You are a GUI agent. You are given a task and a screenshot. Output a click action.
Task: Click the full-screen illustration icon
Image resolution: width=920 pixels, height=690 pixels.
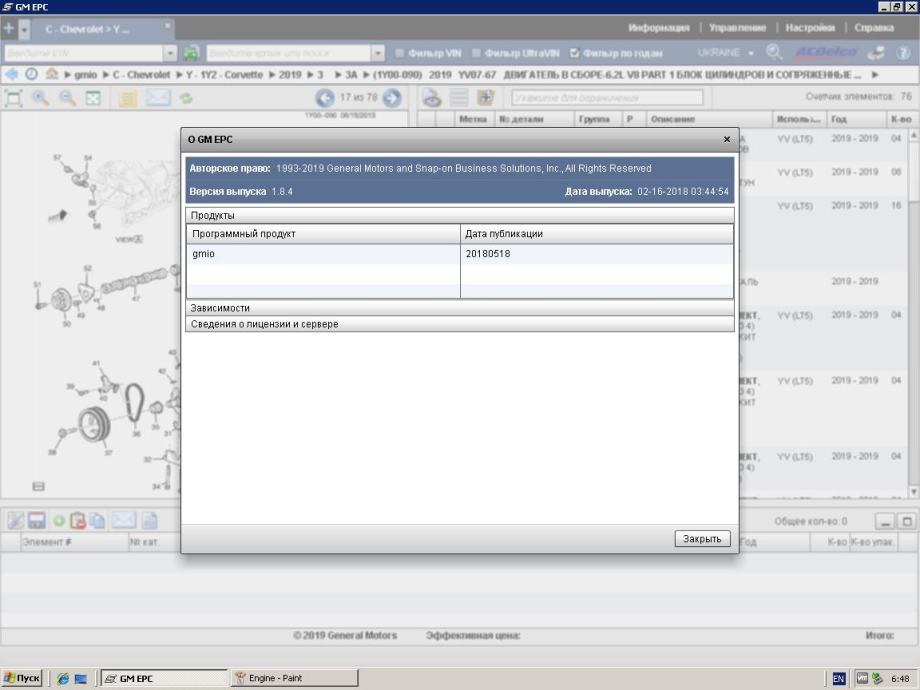coord(93,98)
